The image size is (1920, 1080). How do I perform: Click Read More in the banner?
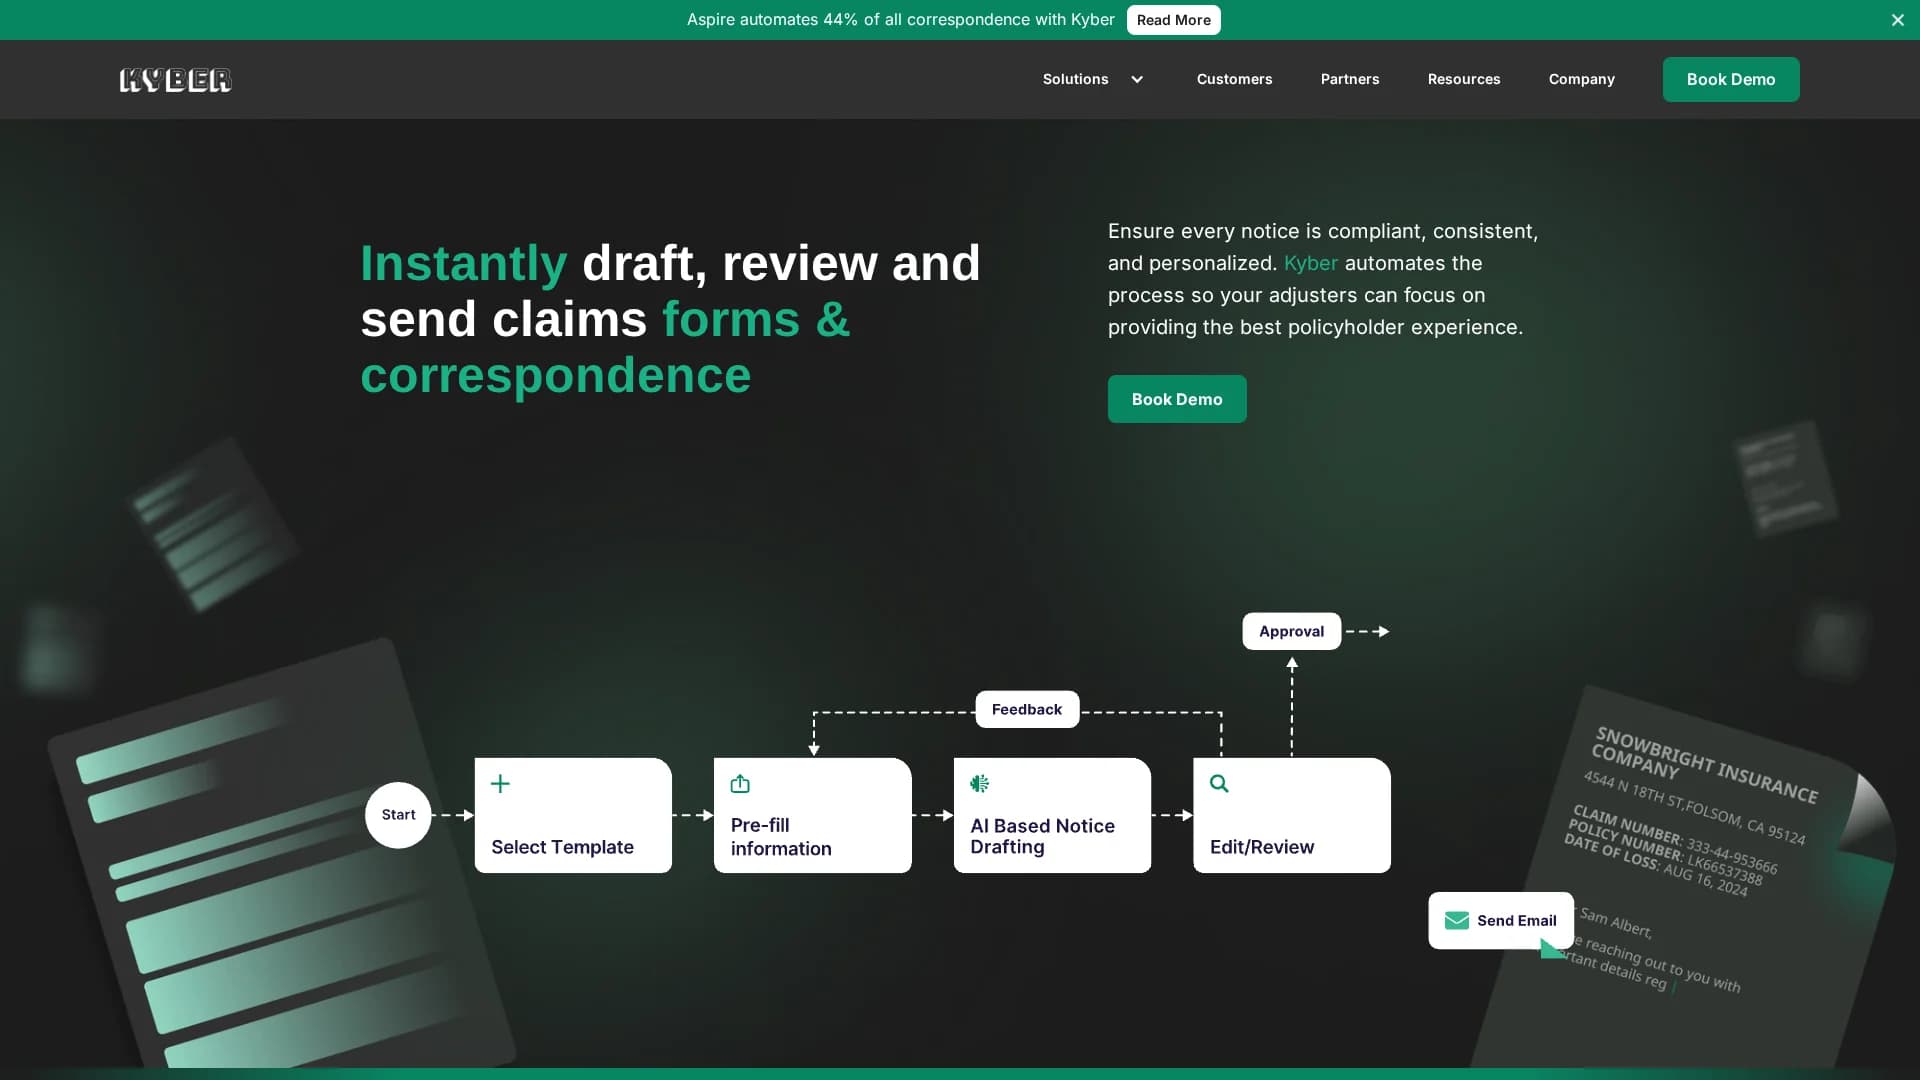(1173, 20)
